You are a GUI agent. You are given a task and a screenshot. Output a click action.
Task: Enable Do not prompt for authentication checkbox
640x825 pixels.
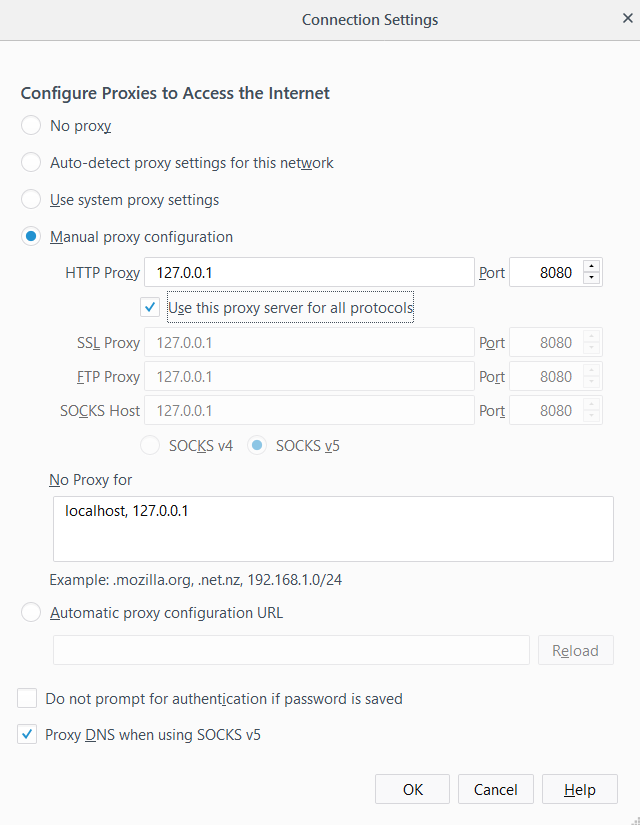27,699
